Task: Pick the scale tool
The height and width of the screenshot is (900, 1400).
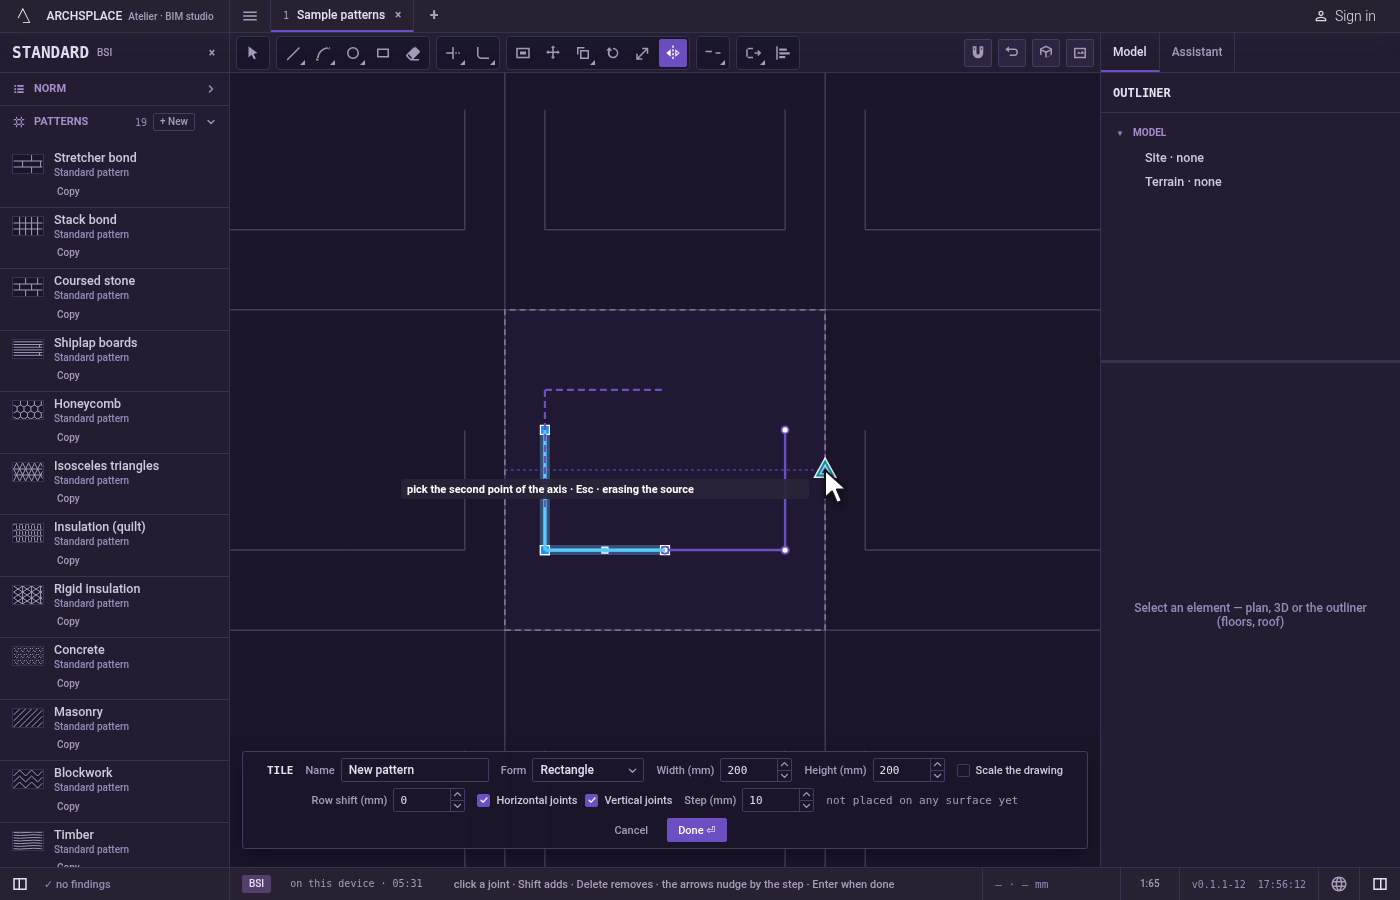Action: [643, 53]
